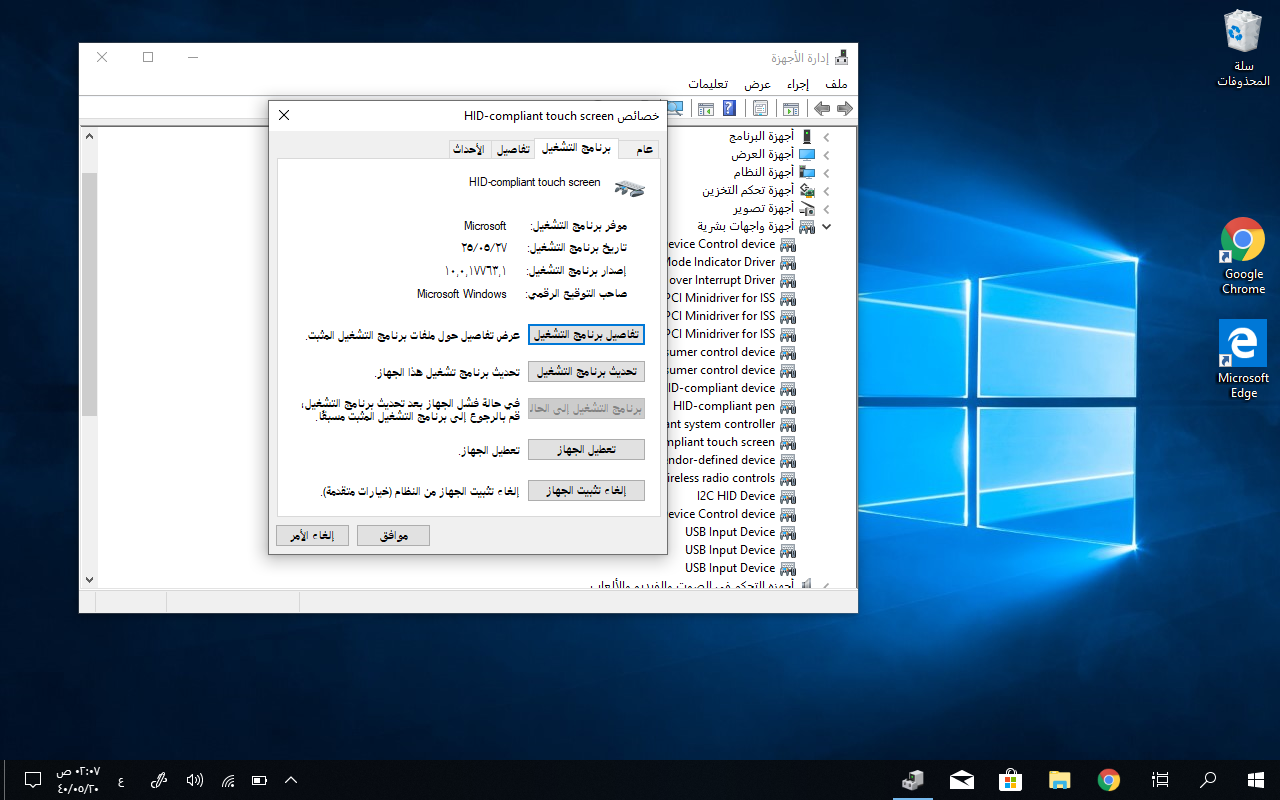
Task: Expand the أجهزة العرض tree node
Action: [826, 154]
